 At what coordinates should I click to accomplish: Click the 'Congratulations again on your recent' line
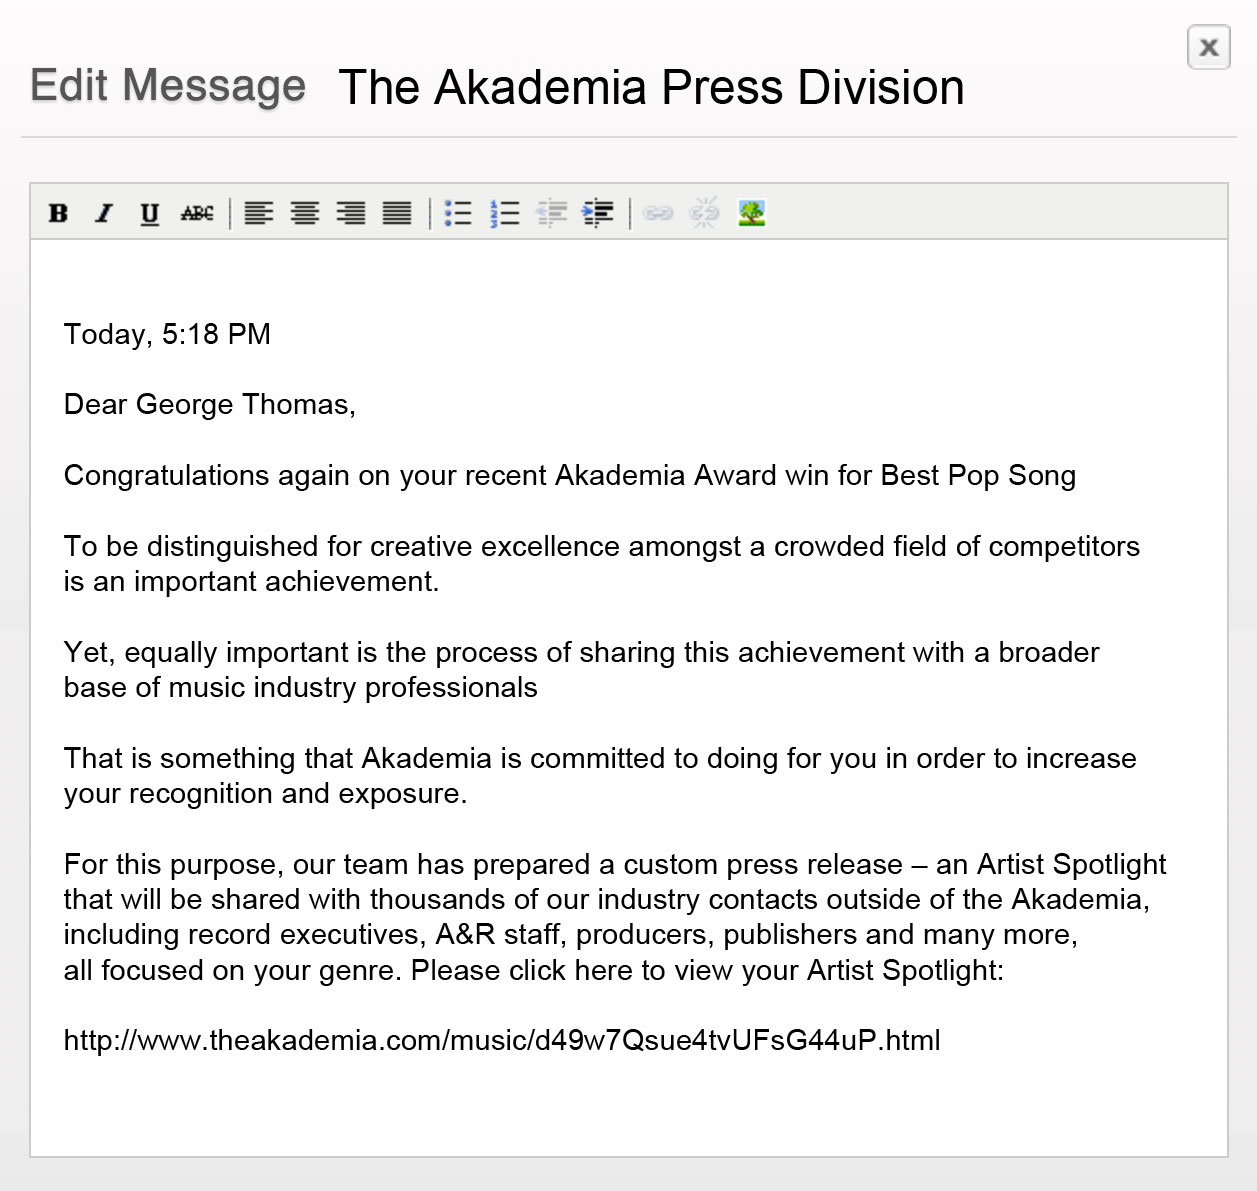coord(570,475)
